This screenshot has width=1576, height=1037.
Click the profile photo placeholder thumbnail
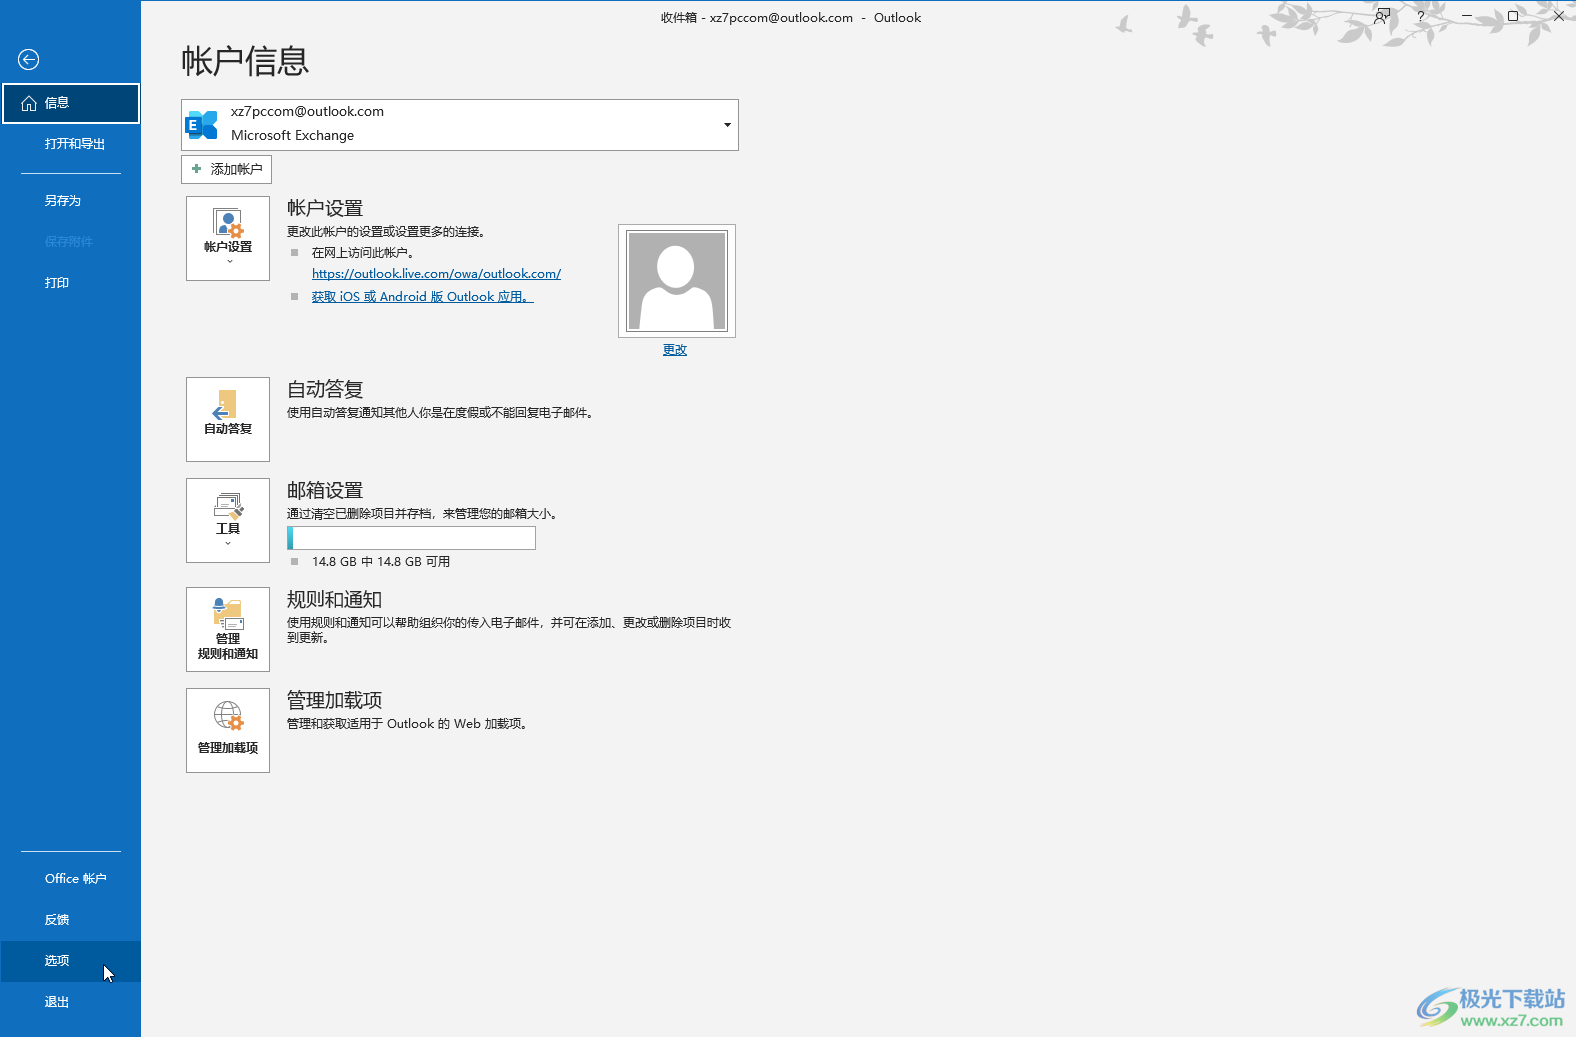(677, 281)
